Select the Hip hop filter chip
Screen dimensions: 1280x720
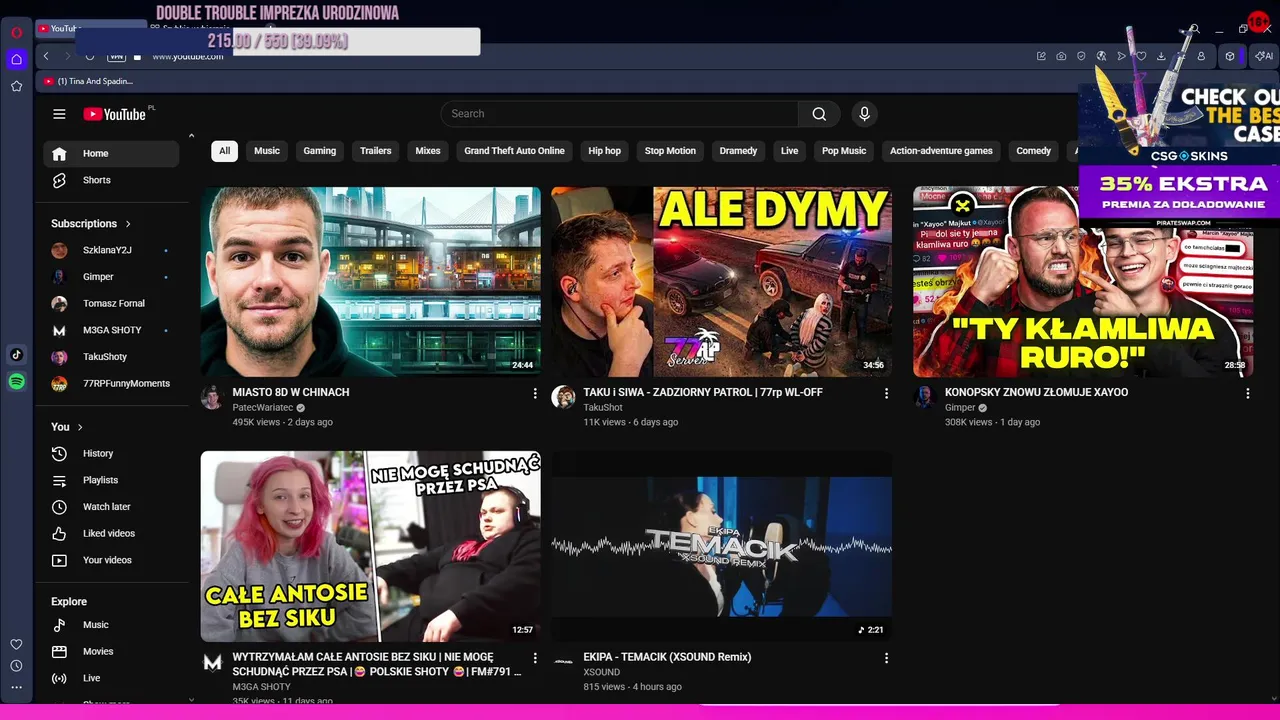point(605,151)
